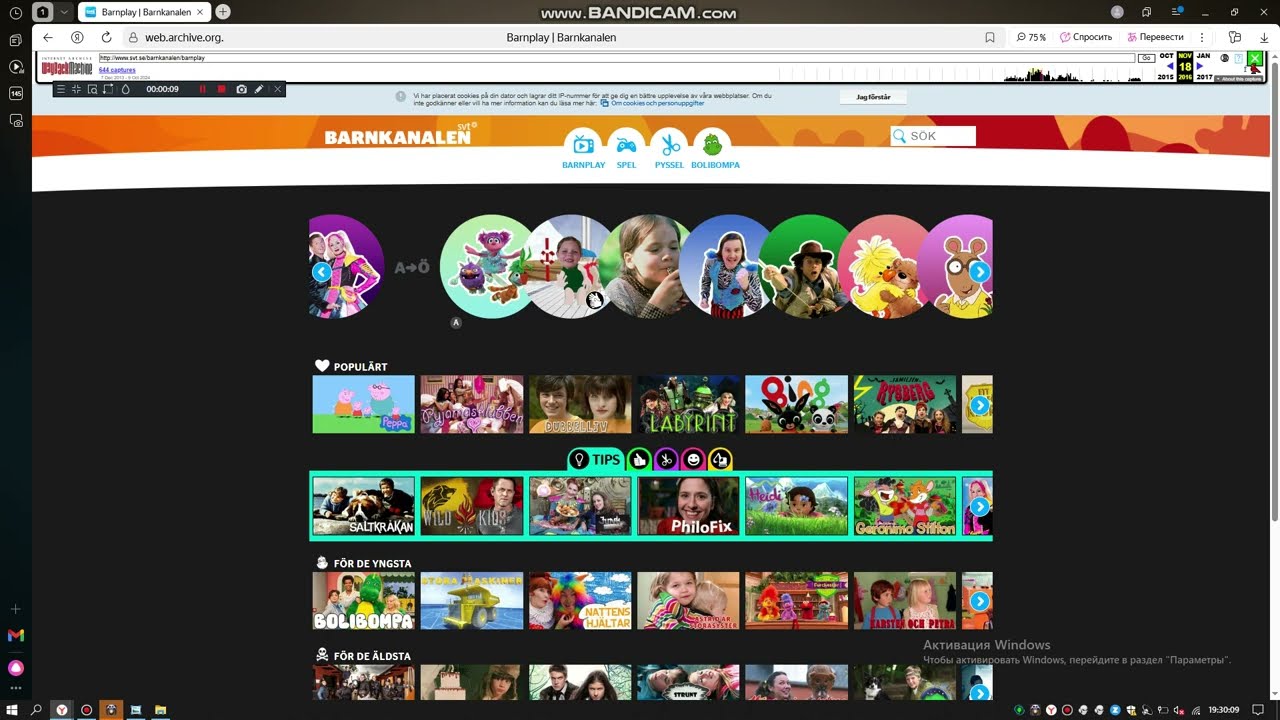
Task: Open the Bolibompa green dragon icon
Action: [x=713, y=145]
